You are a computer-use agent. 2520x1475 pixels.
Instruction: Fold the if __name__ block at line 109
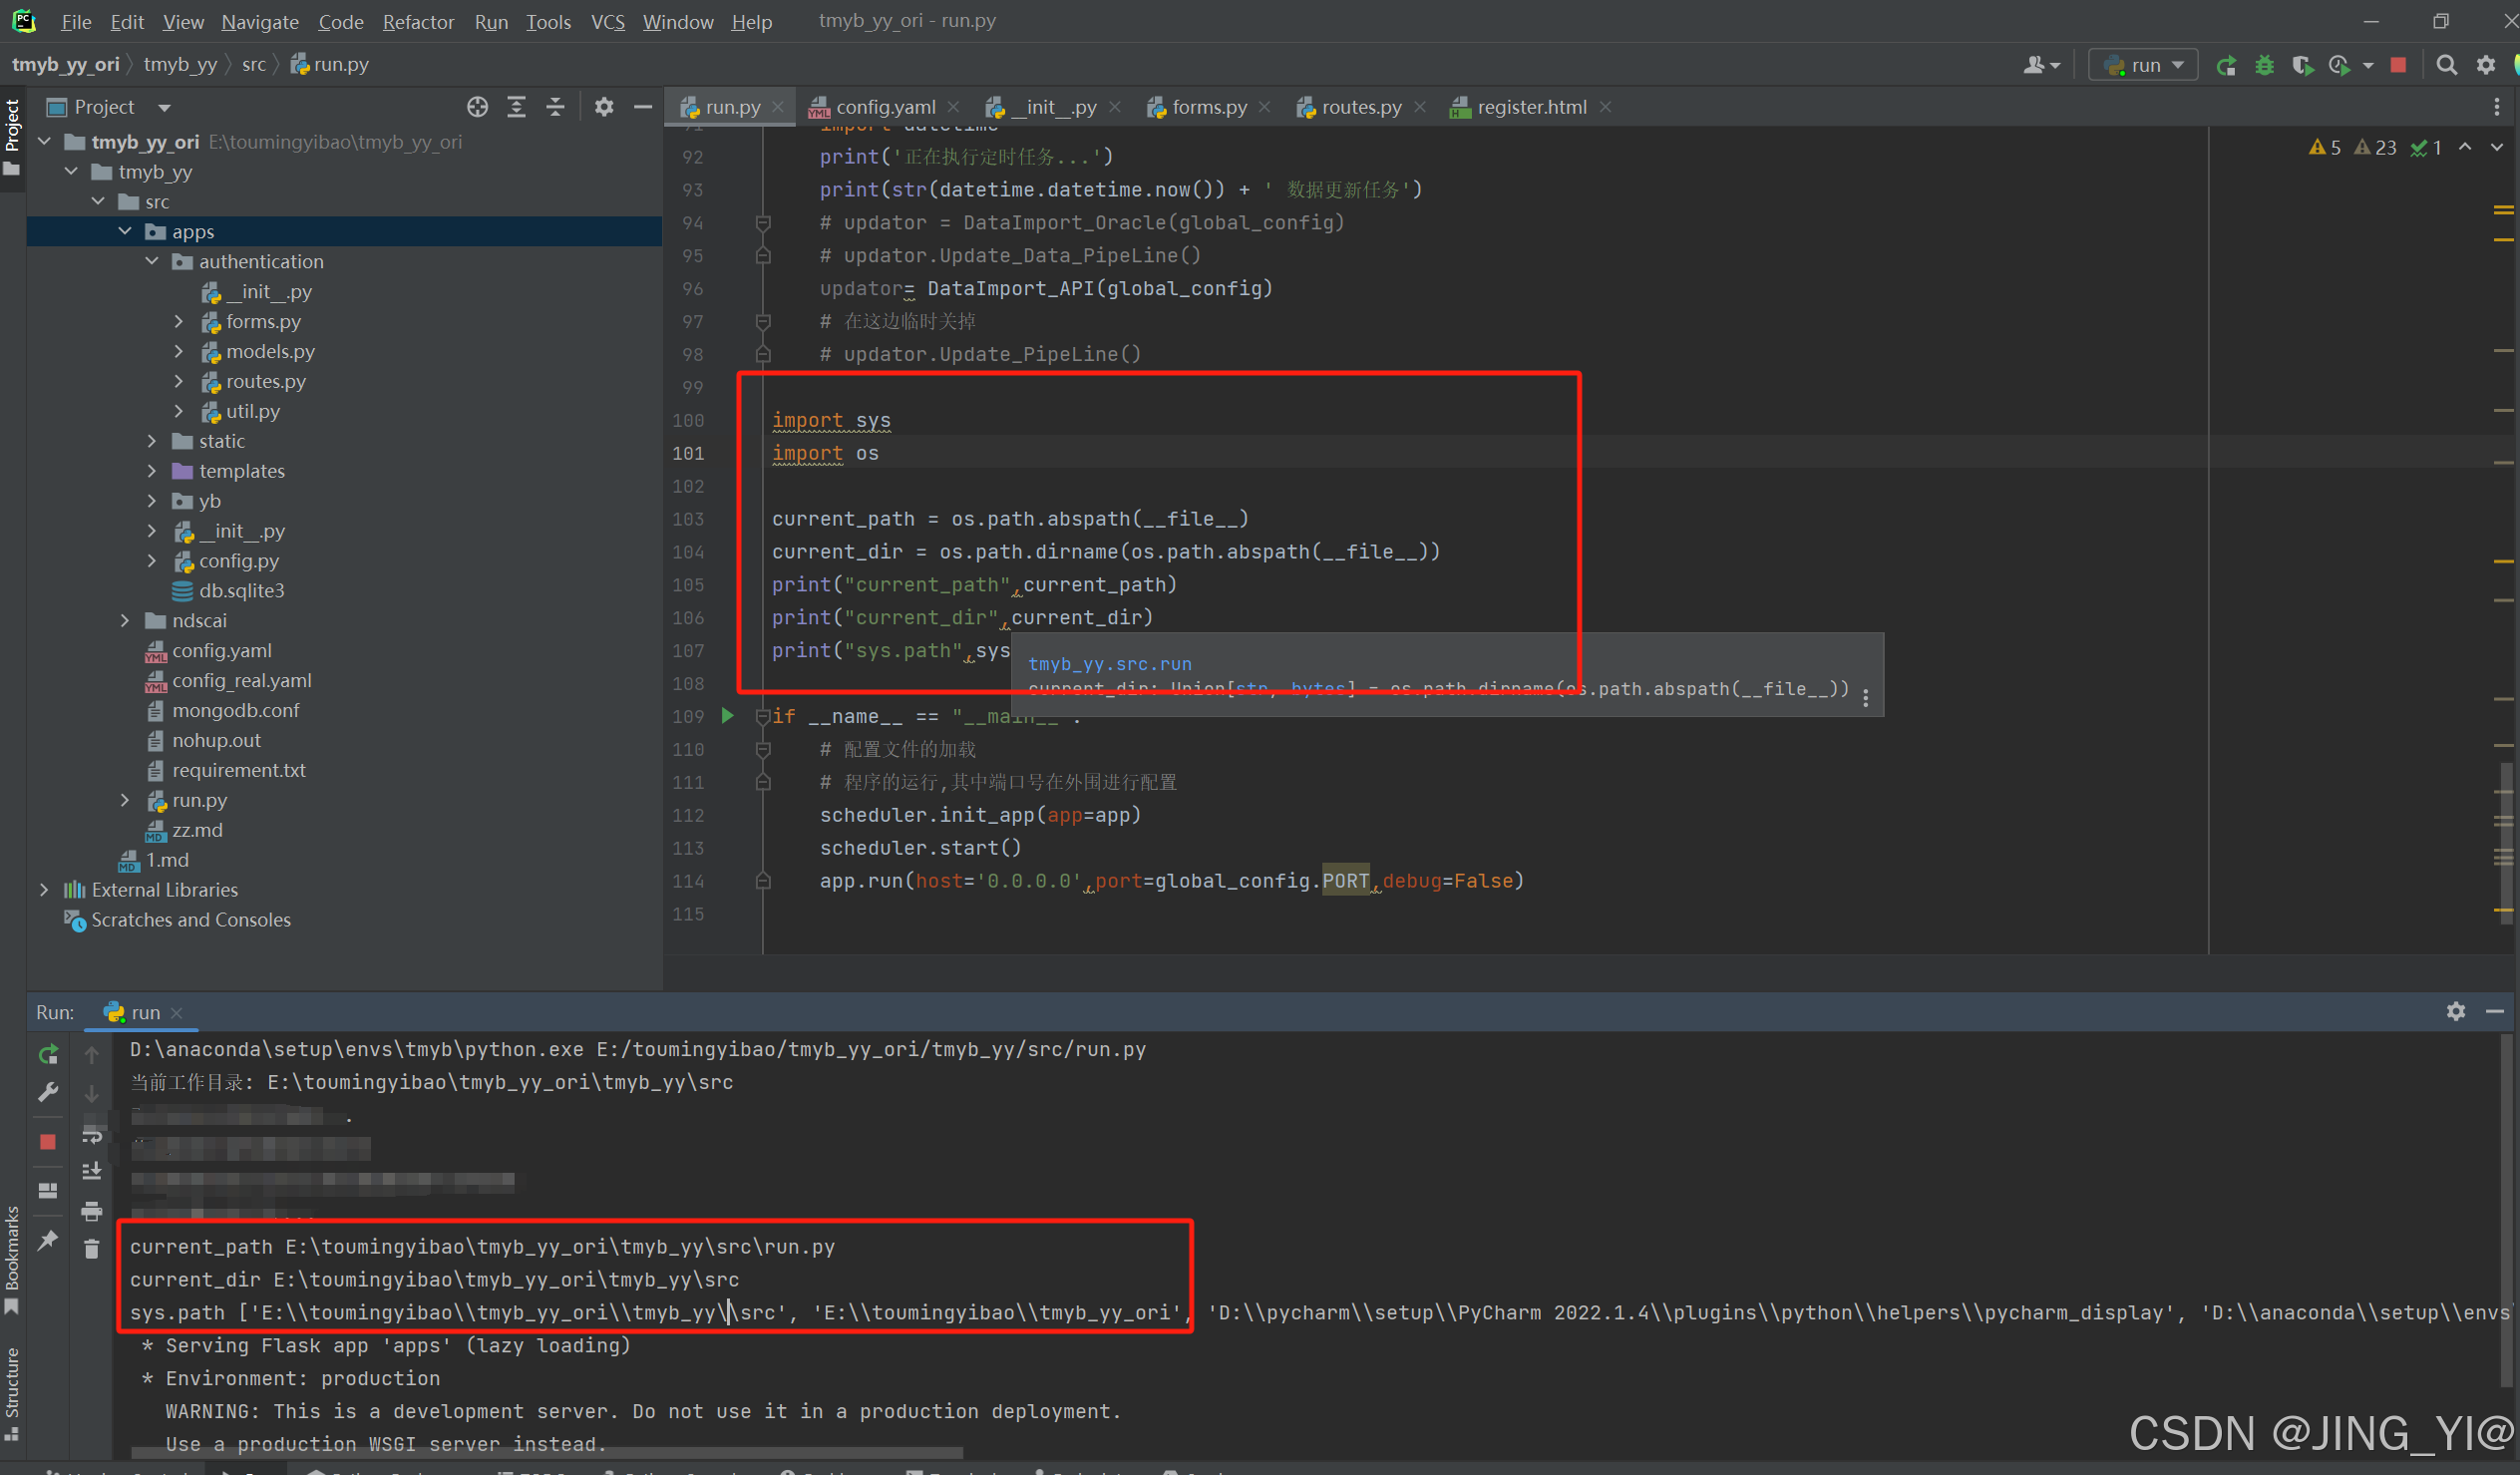point(763,716)
